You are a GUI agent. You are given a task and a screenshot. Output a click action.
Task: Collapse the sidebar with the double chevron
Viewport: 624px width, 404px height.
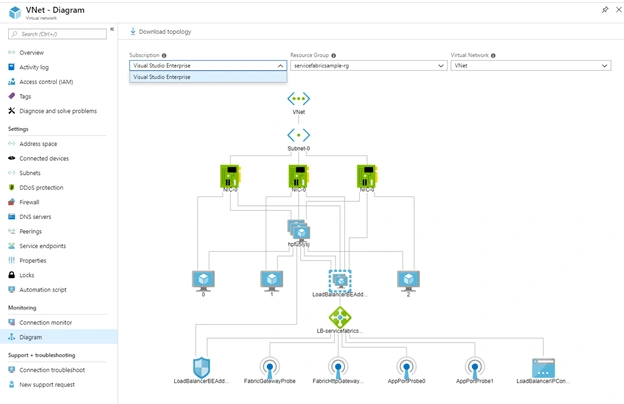pos(112,29)
